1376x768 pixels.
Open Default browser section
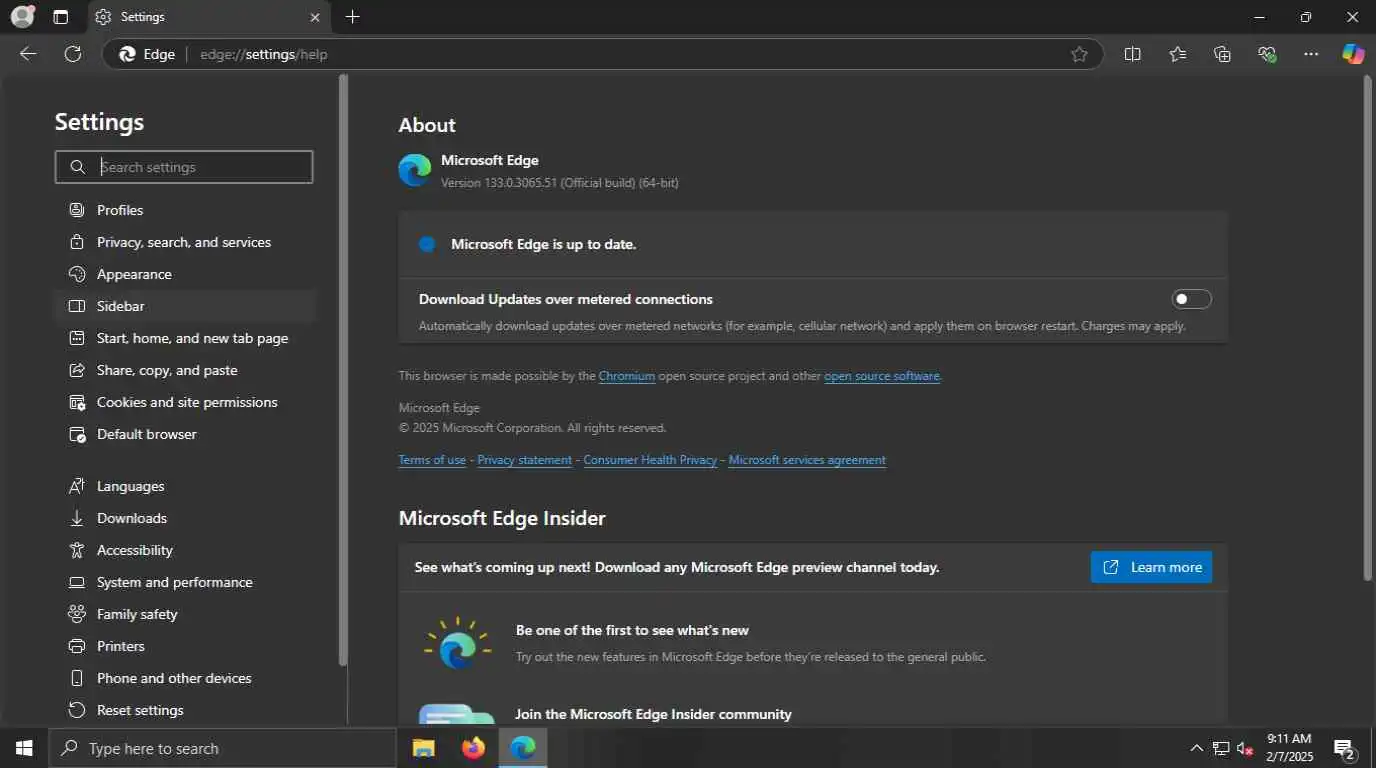coord(185,434)
